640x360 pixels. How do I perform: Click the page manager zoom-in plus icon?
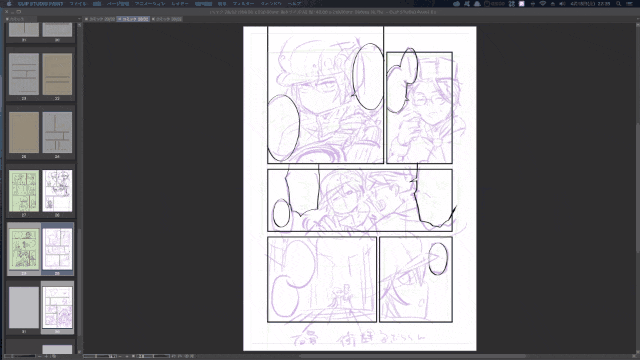(46, 356)
